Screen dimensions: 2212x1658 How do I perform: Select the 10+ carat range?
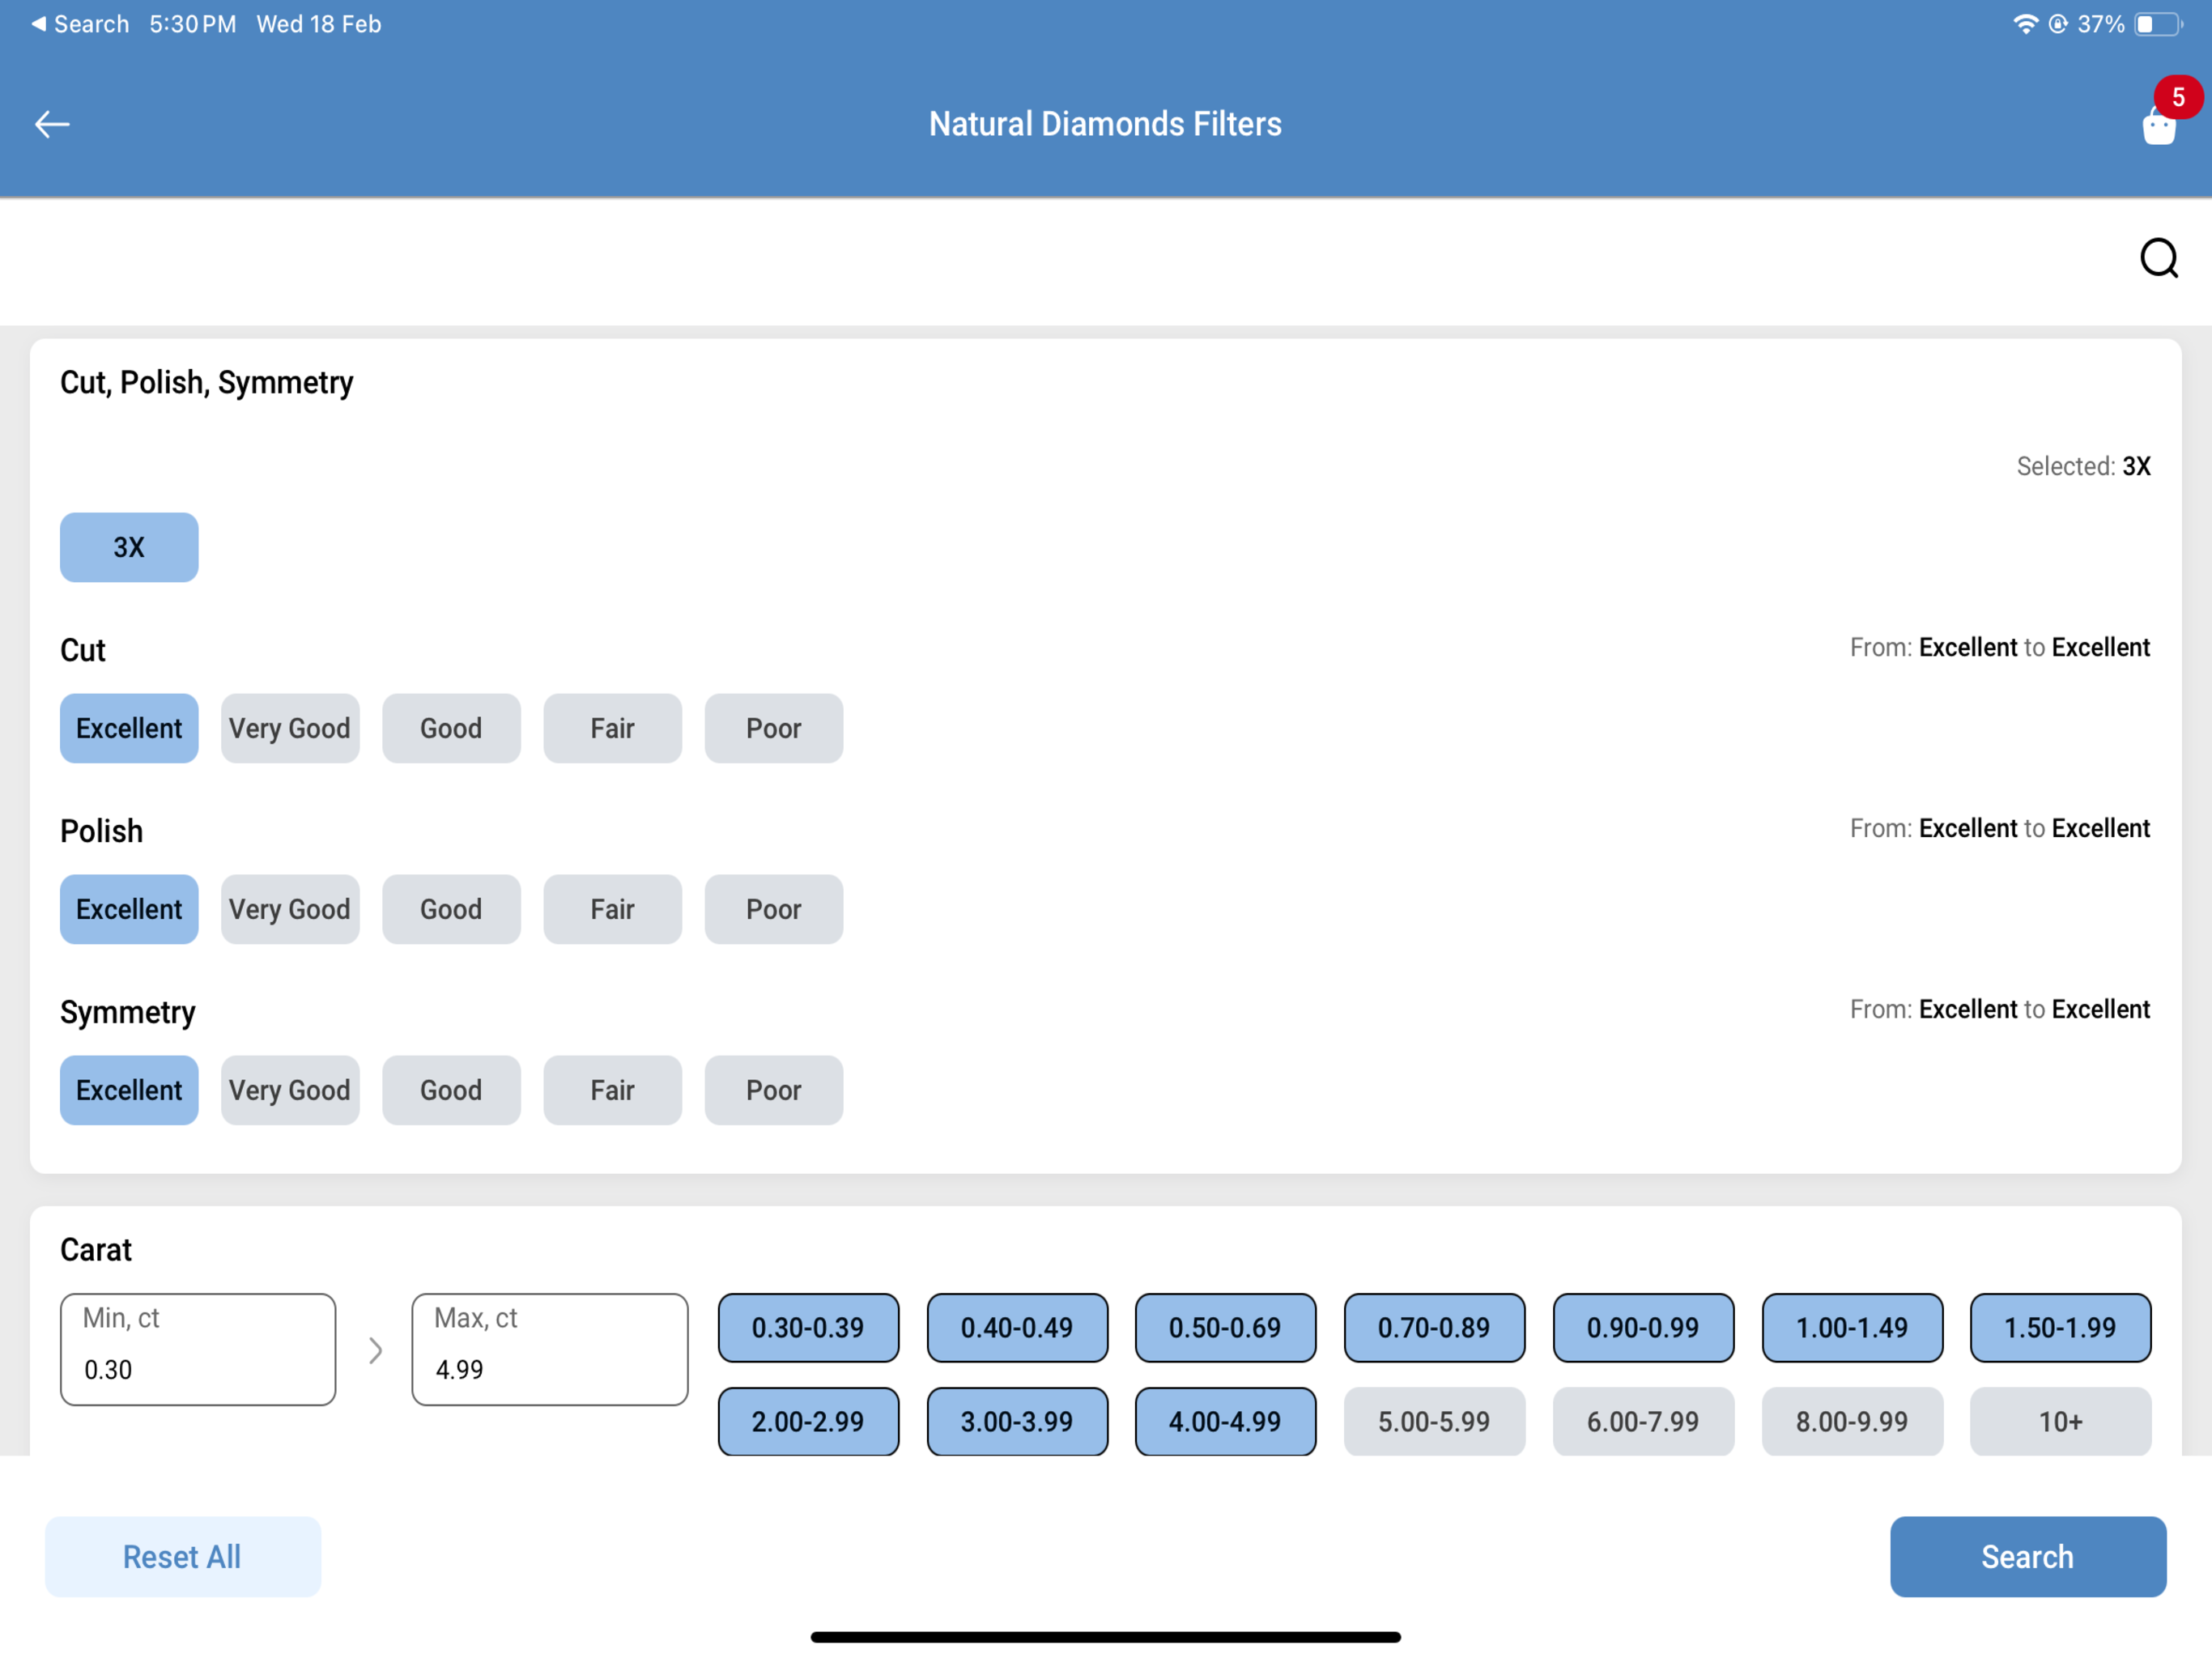(x=2060, y=1421)
